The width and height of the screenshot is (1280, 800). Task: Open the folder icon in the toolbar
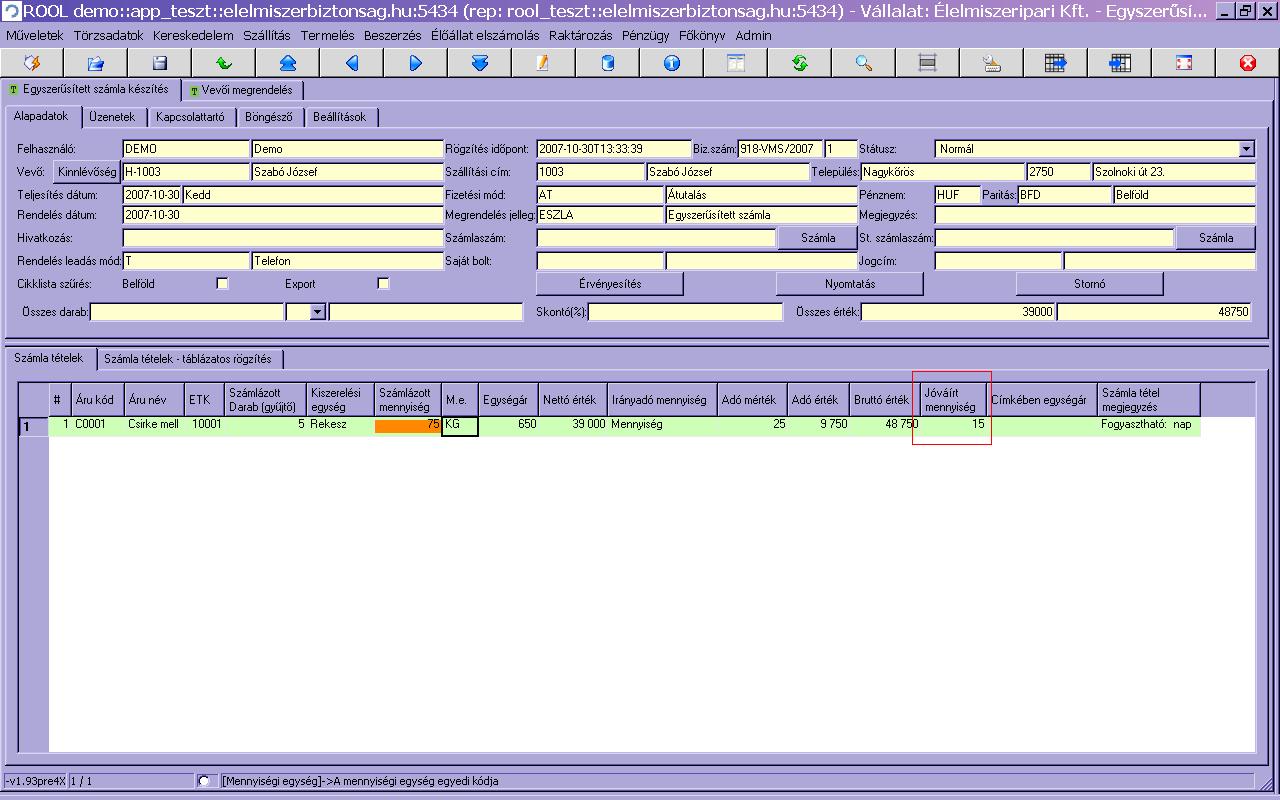[96, 63]
